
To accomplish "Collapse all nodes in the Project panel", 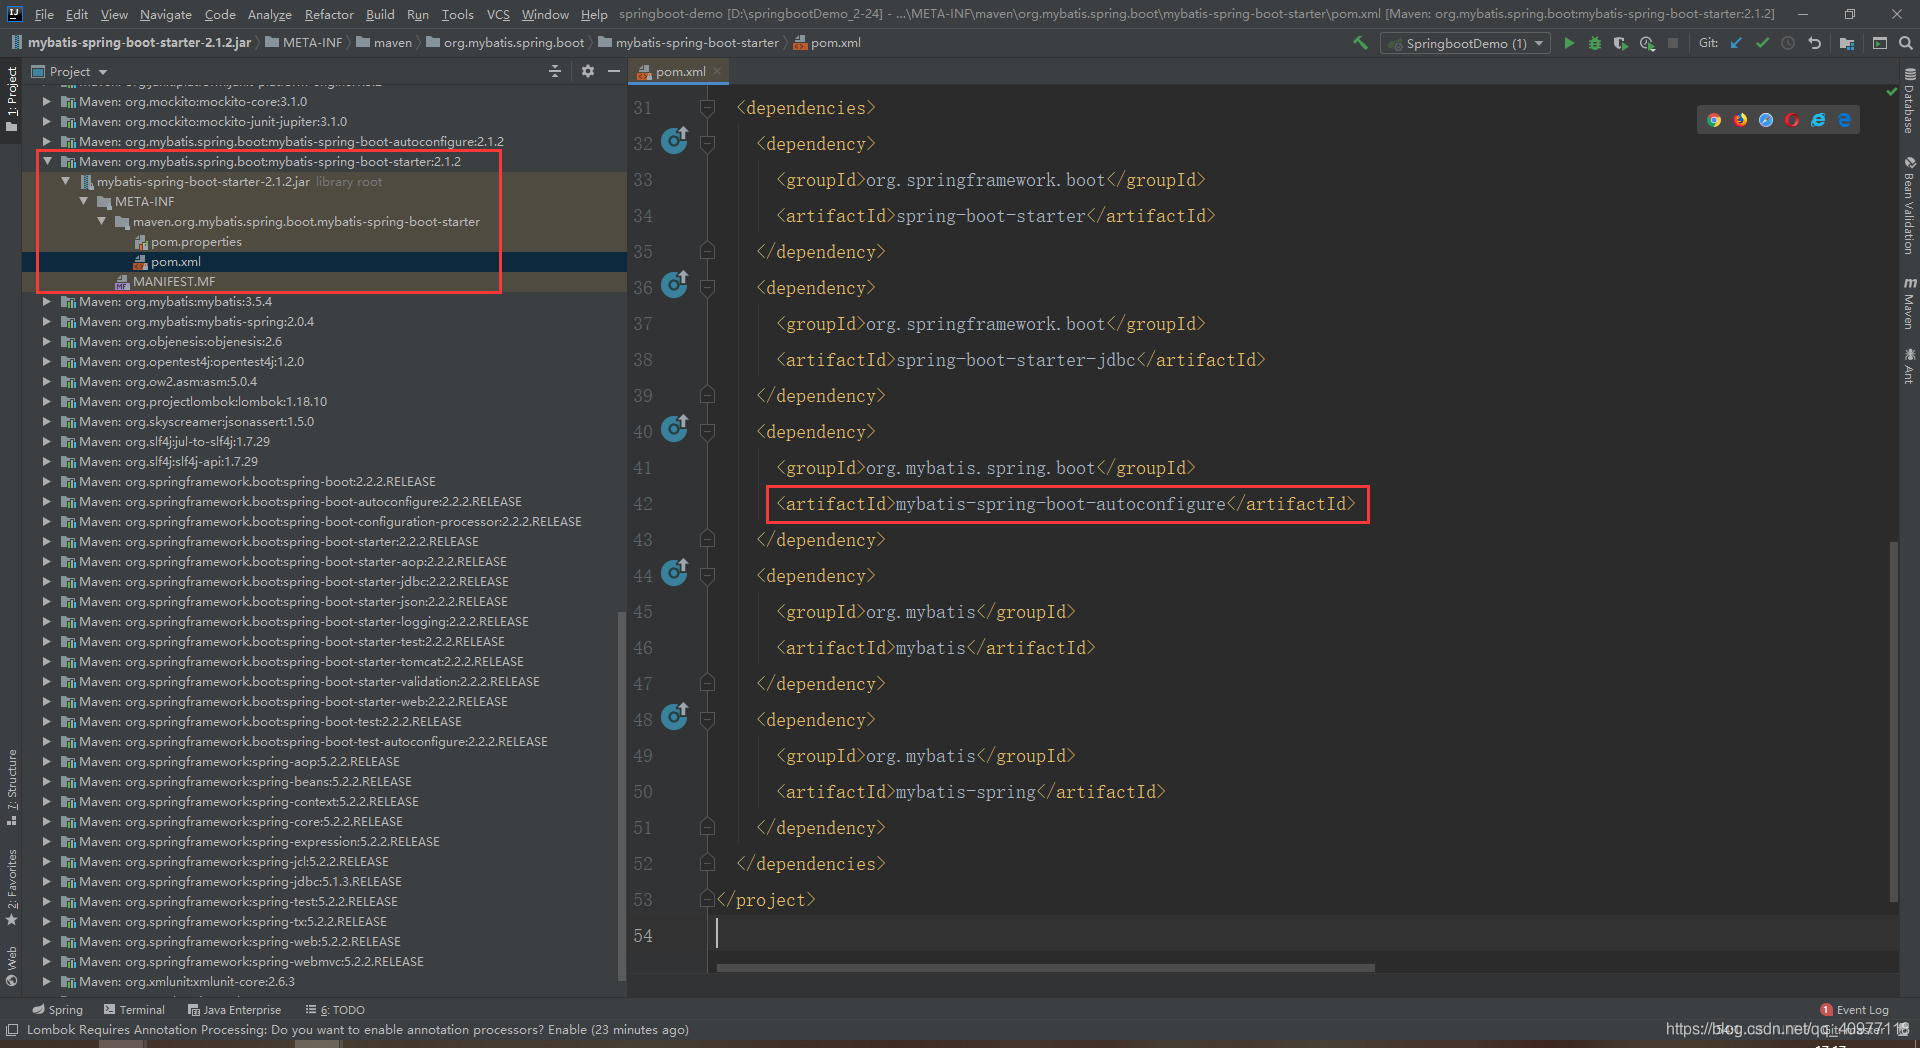I will tap(555, 71).
